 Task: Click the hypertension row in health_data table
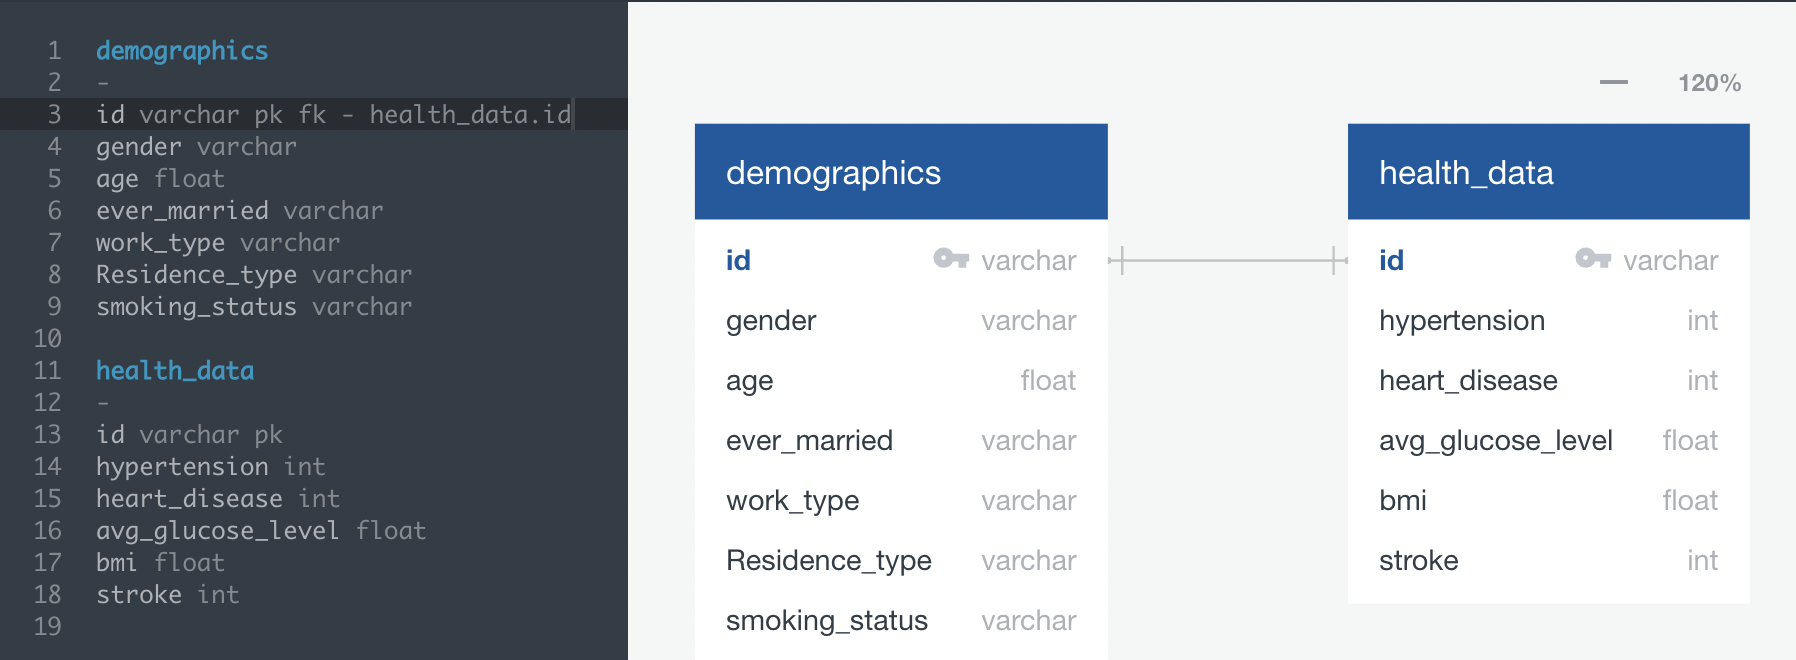(x=1548, y=321)
